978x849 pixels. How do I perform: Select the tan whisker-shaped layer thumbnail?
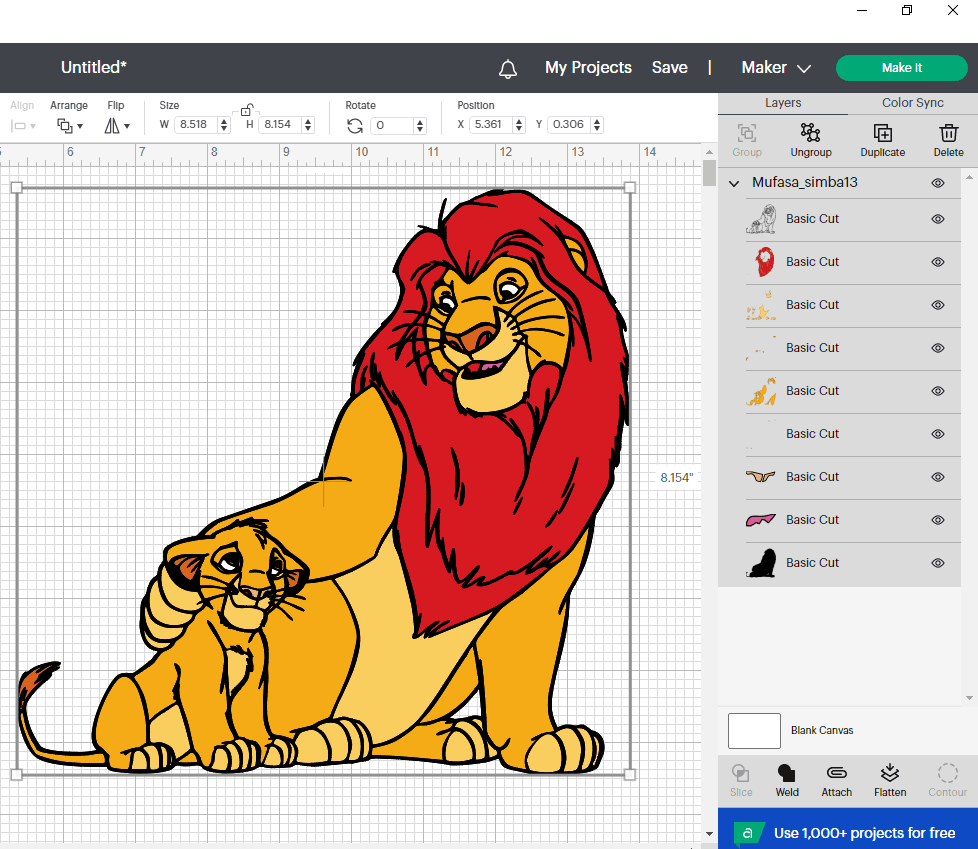pyautogui.click(x=760, y=477)
